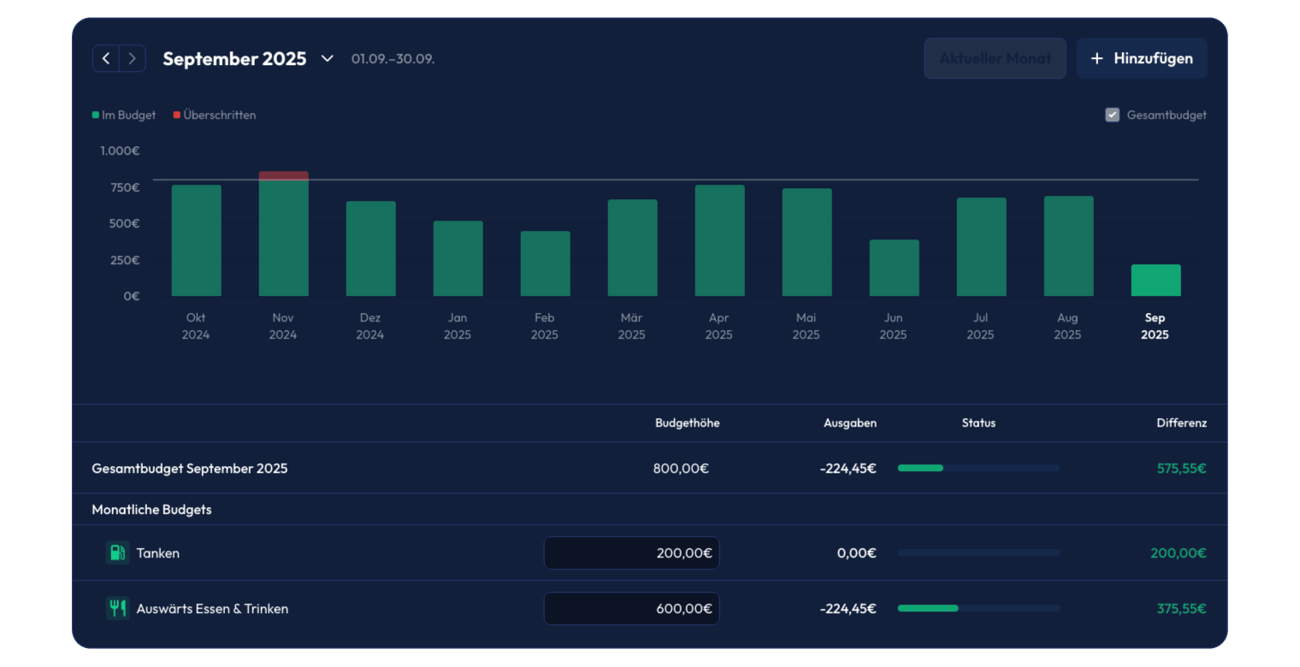The width and height of the screenshot is (1300, 667).
Task: Click the Auswärts Essen fork-knife icon
Action: click(x=117, y=608)
